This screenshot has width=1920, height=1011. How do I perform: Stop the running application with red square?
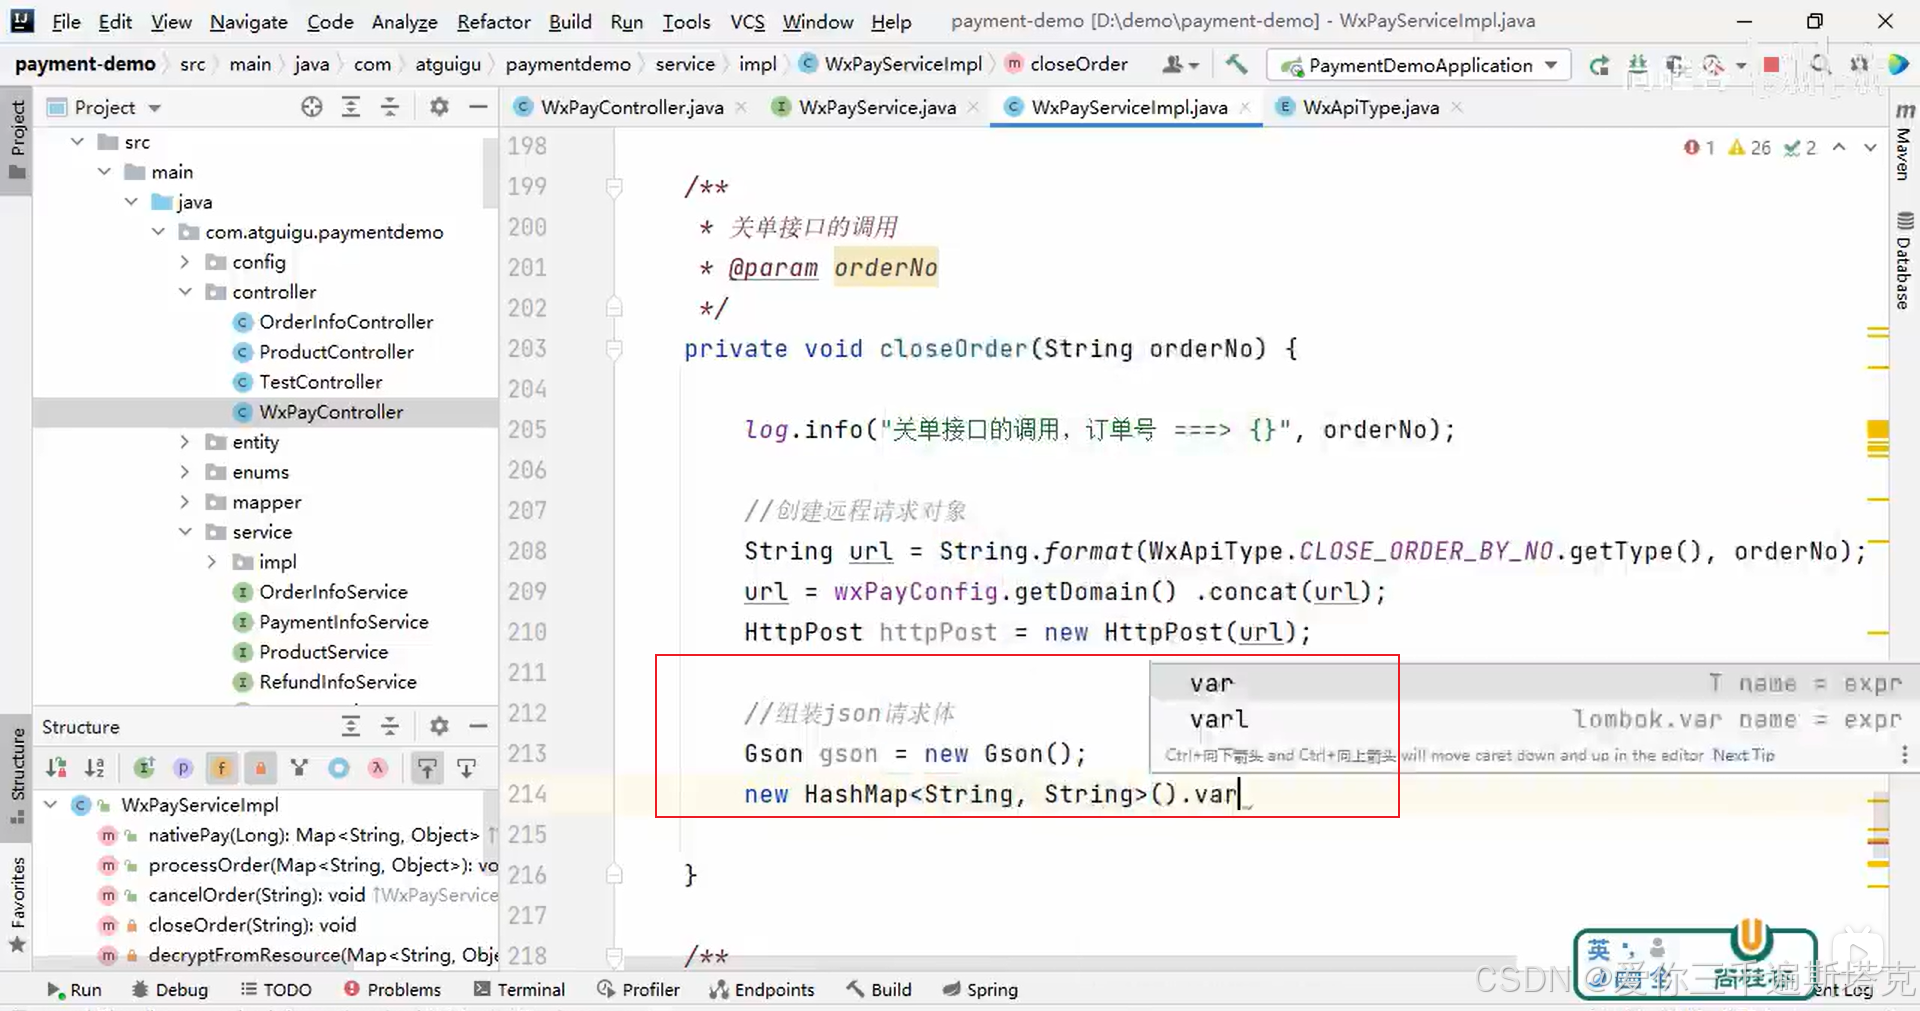tap(1771, 65)
